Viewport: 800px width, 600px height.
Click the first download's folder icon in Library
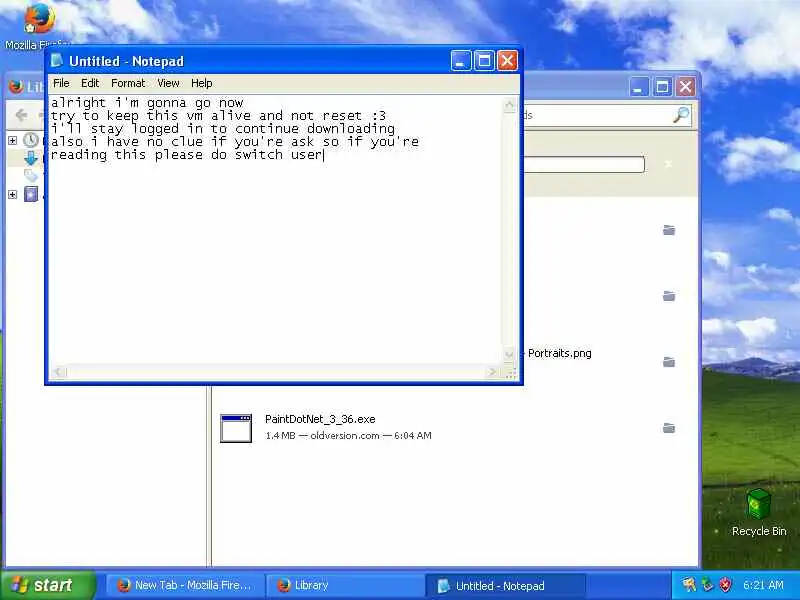point(669,231)
